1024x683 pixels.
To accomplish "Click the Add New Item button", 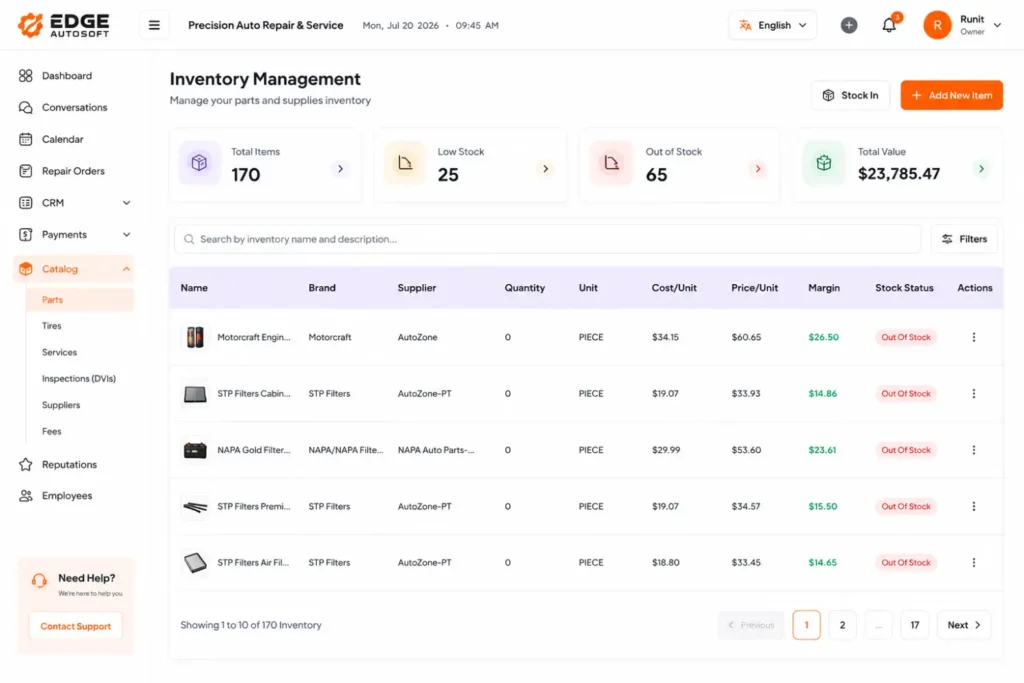I will click(x=952, y=95).
